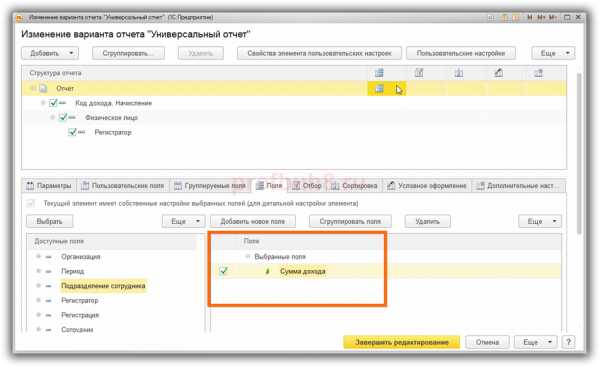Click the sorting column icon in structure header
The height and width of the screenshot is (367, 600).
click(x=459, y=73)
